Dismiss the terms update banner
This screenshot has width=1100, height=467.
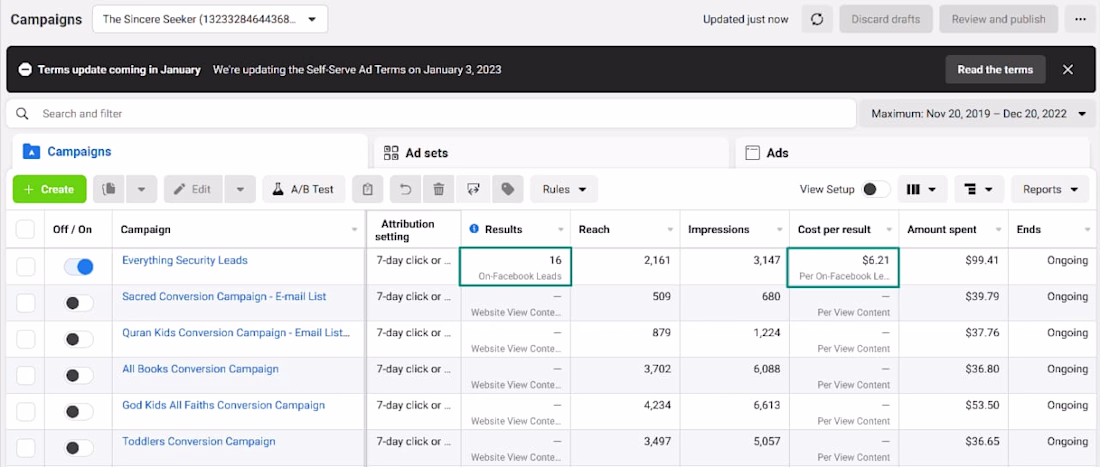[x=1068, y=69]
